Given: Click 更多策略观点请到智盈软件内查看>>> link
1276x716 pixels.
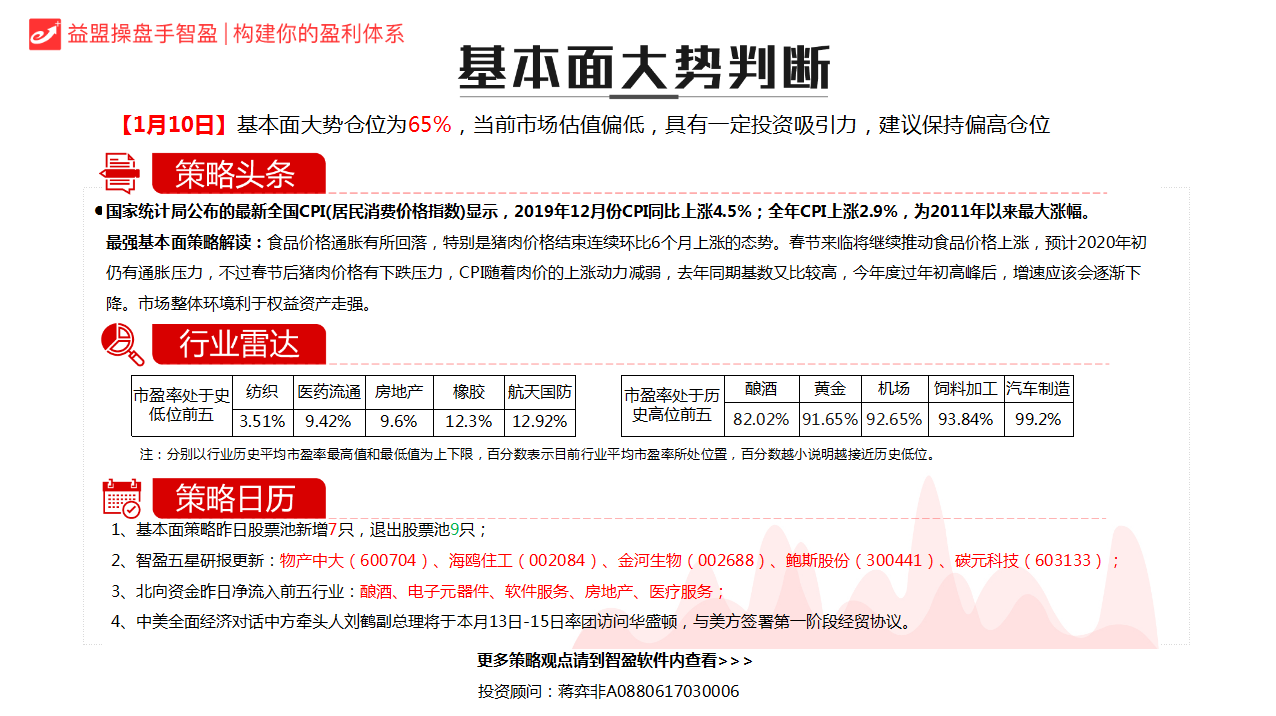Looking at the screenshot, I should pyautogui.click(x=614, y=661).
